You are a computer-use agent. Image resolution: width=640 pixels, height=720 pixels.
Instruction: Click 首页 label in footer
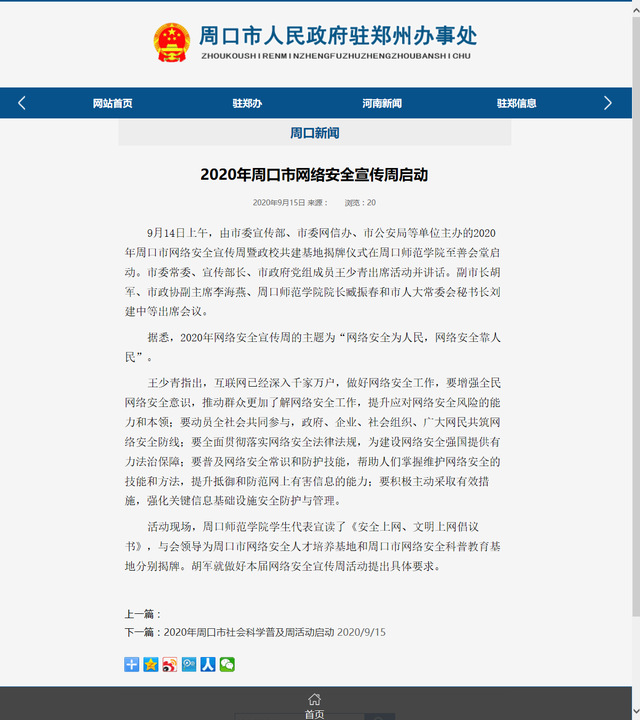[x=314, y=714]
